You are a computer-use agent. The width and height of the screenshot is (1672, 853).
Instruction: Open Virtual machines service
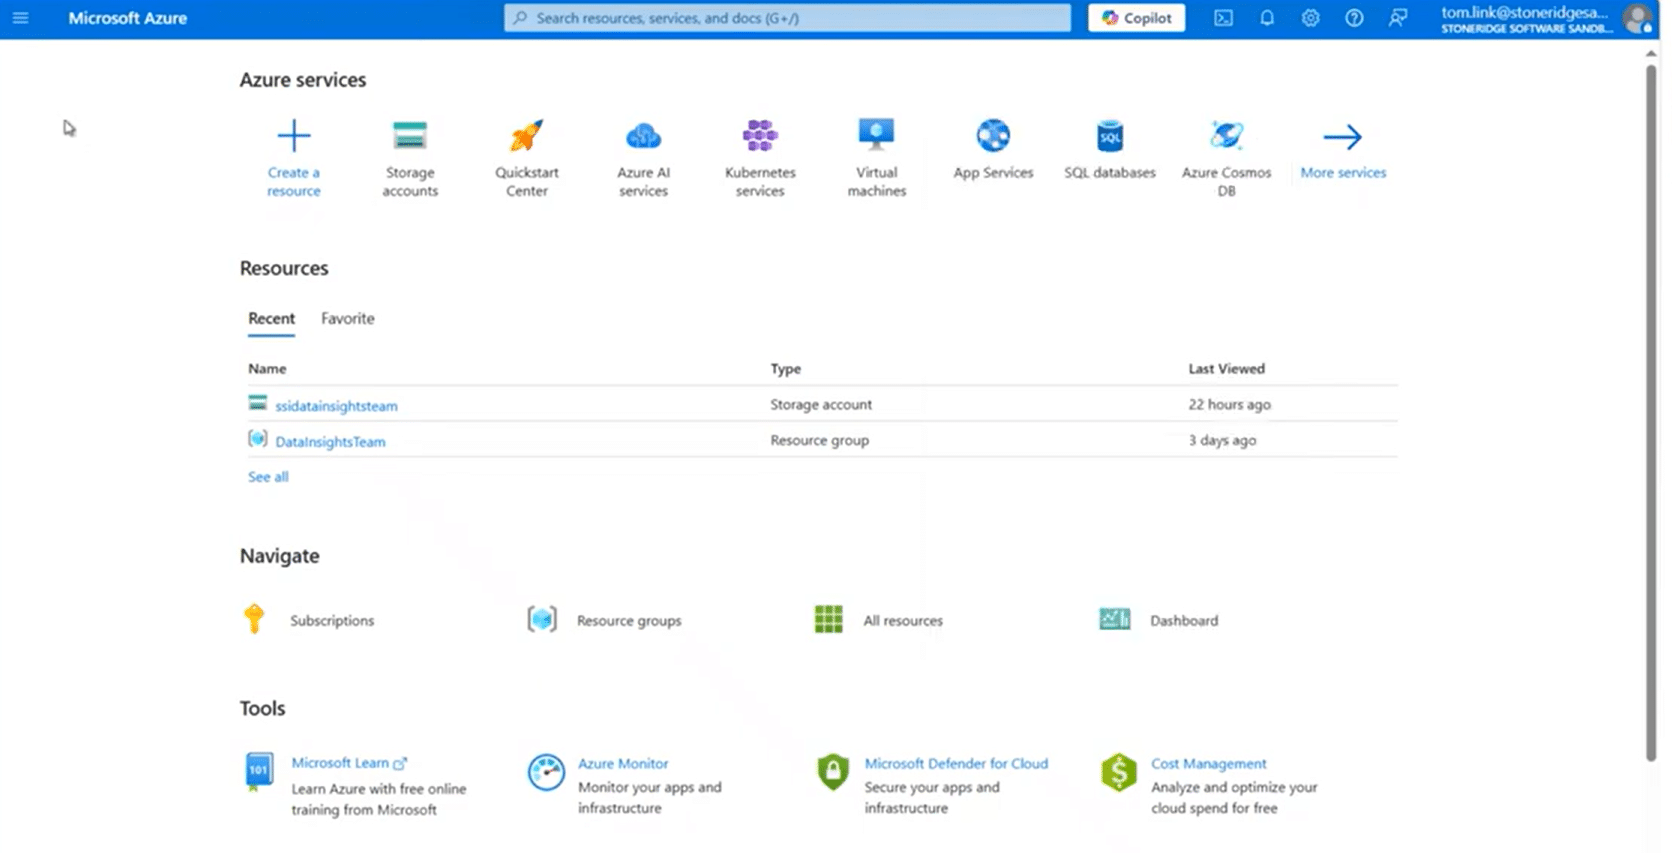(877, 136)
